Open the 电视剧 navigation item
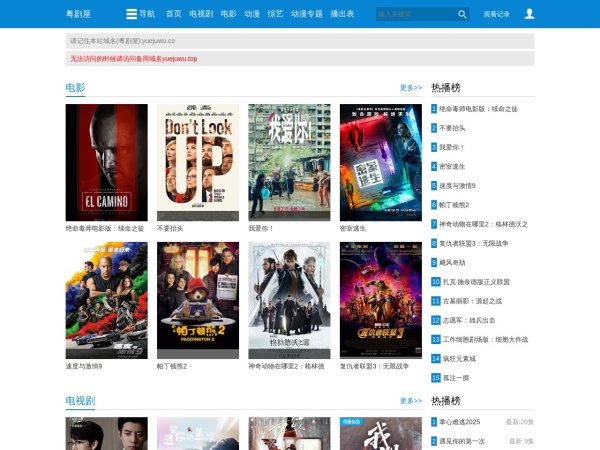The image size is (600, 450). coord(201,14)
